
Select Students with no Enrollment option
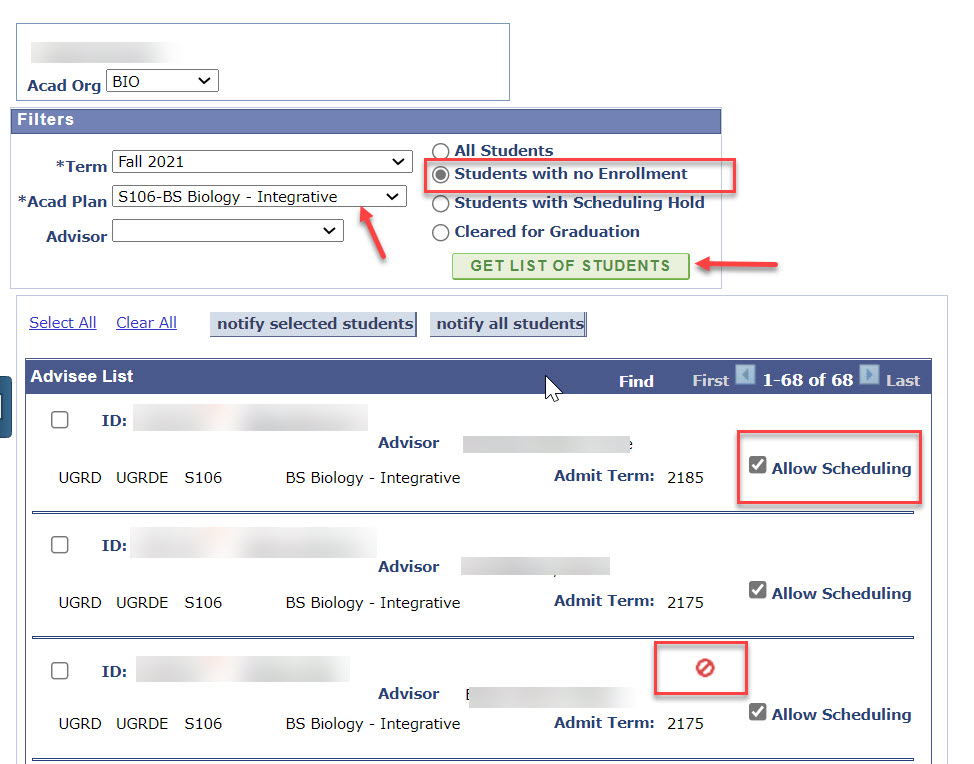click(x=440, y=175)
